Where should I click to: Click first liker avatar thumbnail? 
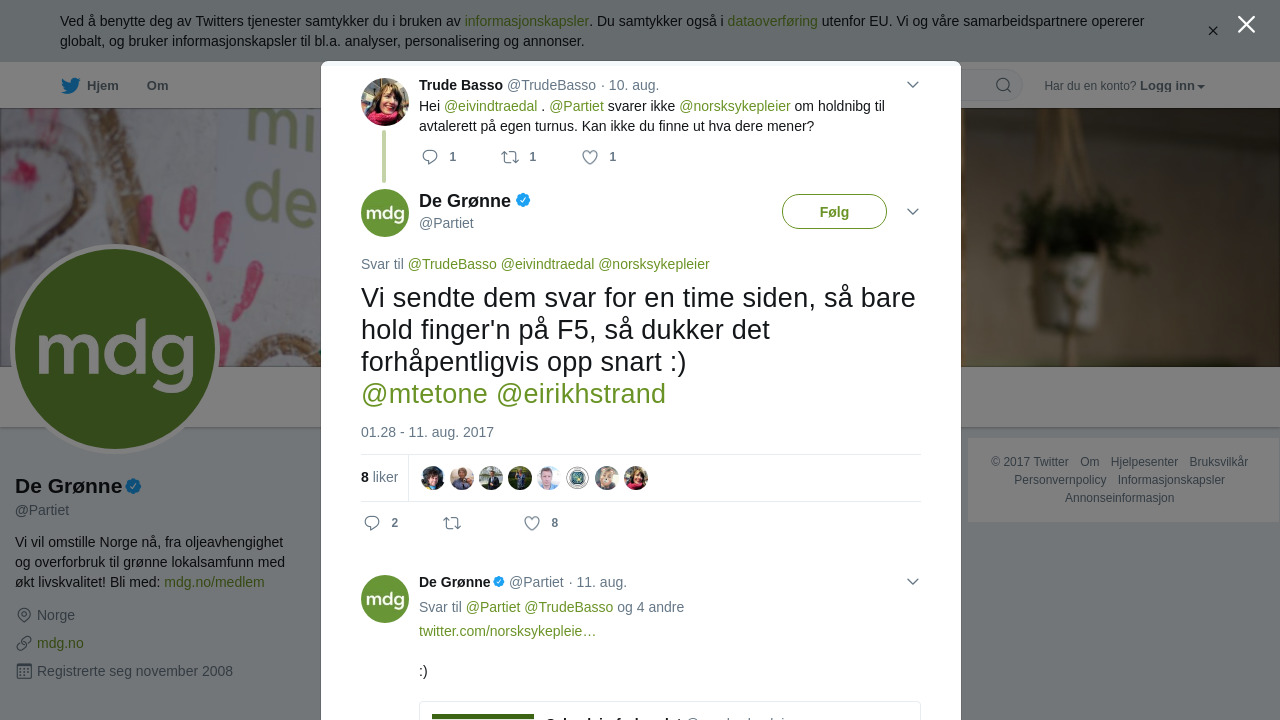point(433,478)
